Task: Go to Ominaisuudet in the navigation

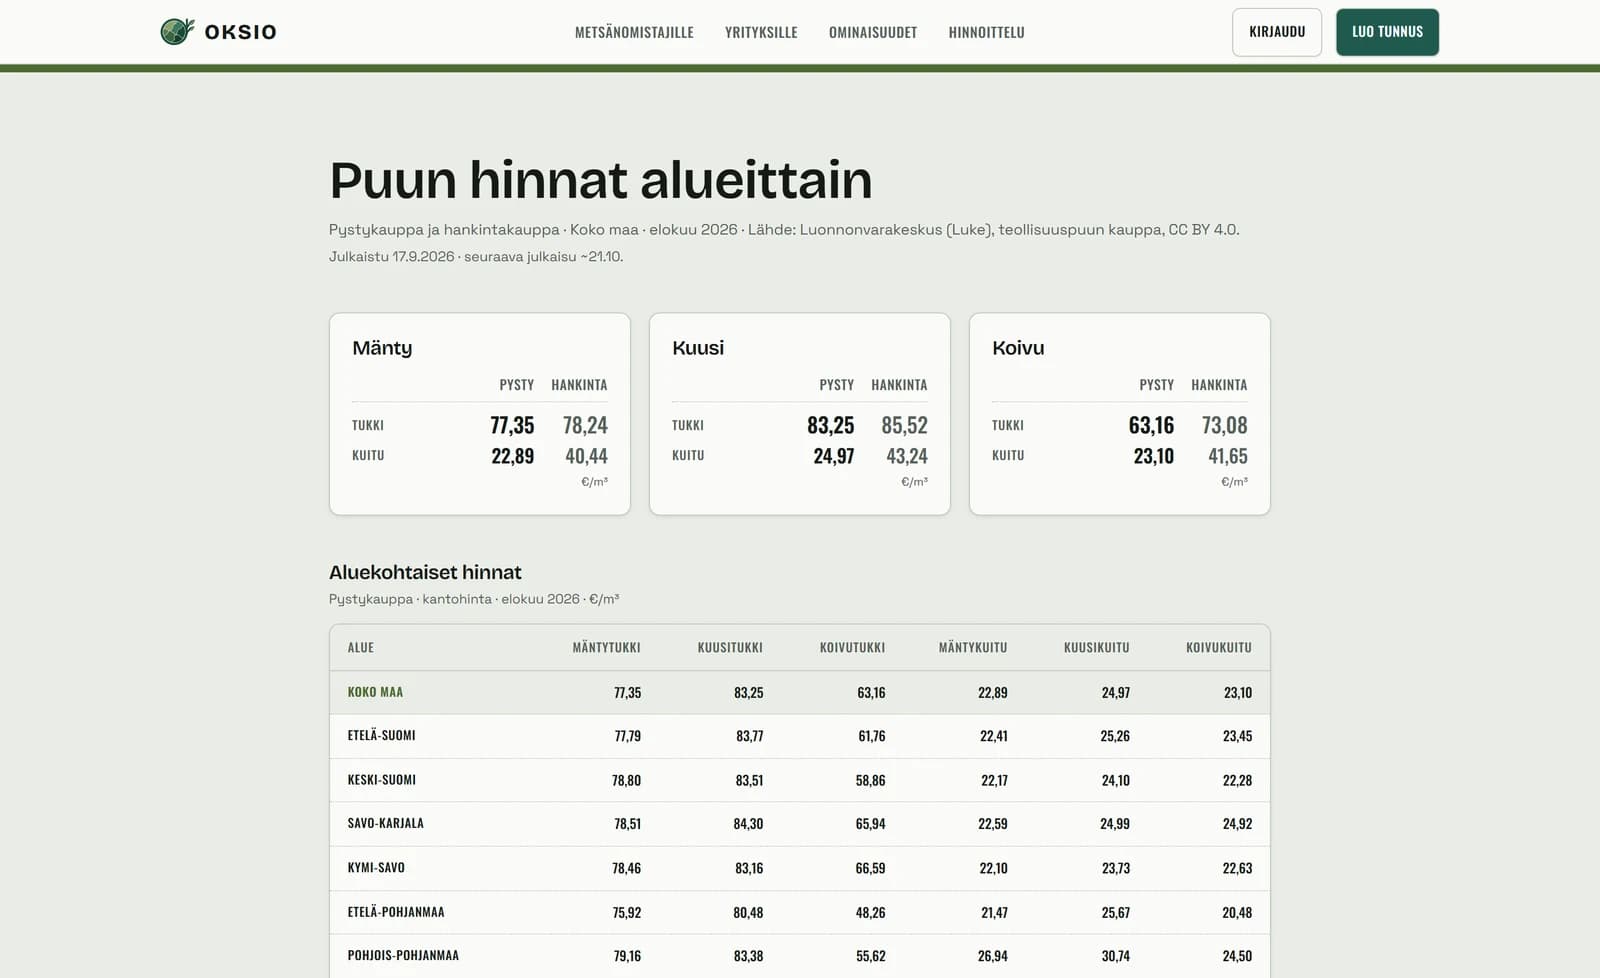Action: pyautogui.click(x=873, y=32)
